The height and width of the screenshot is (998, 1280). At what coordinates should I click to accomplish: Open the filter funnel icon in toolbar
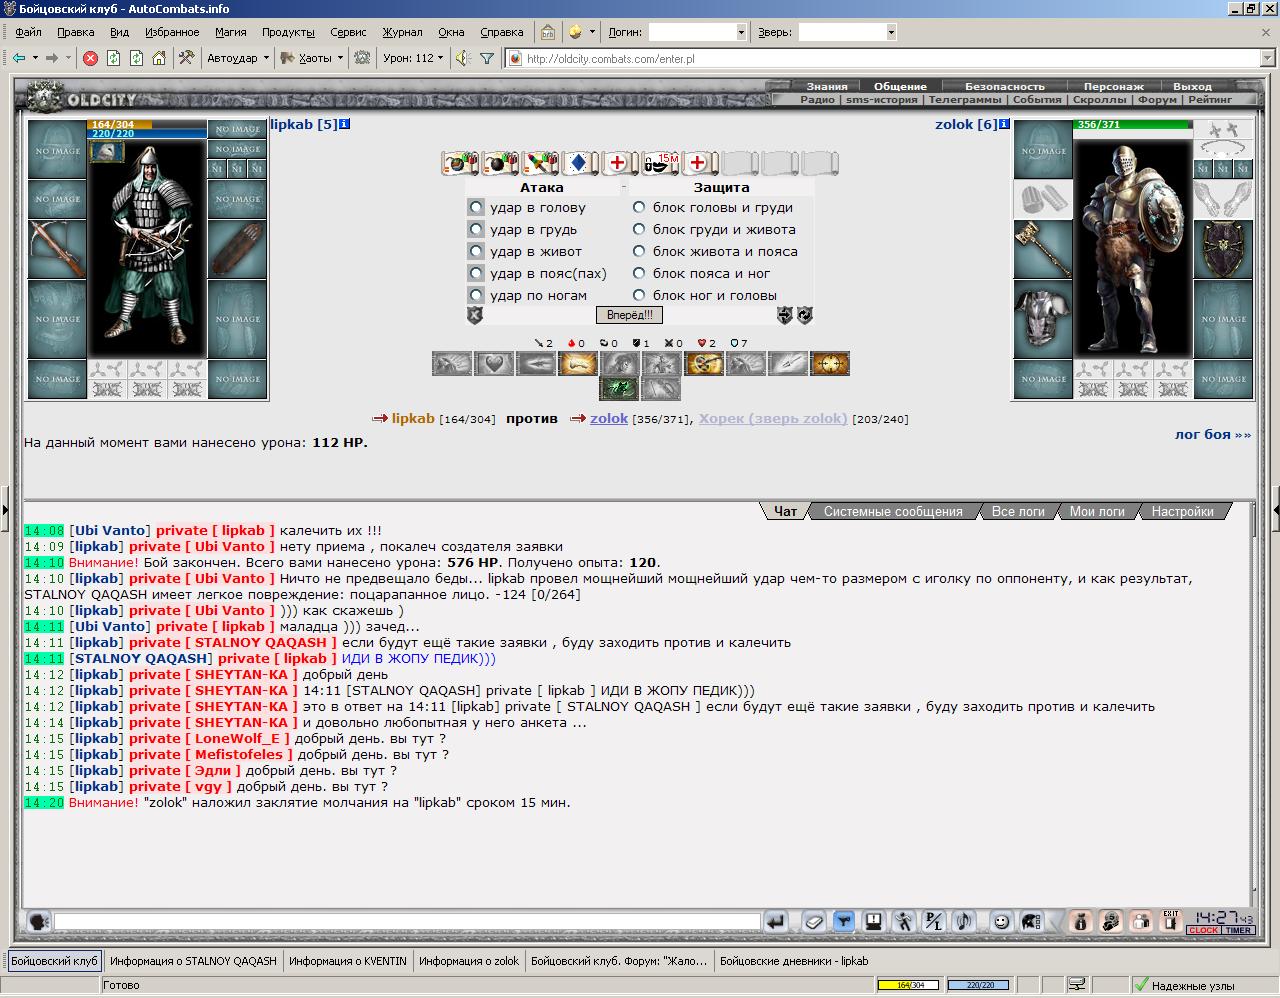point(487,58)
